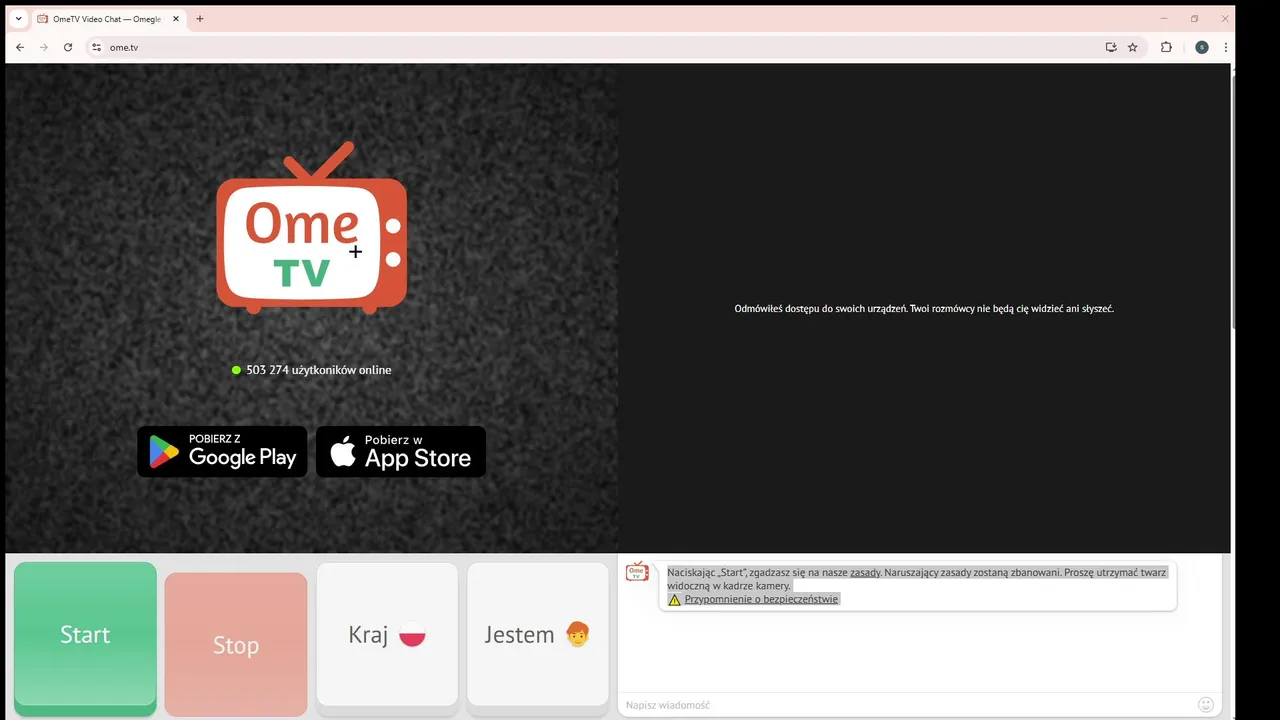1280x720 pixels.
Task: Click the browser back arrow
Action: (x=20, y=47)
